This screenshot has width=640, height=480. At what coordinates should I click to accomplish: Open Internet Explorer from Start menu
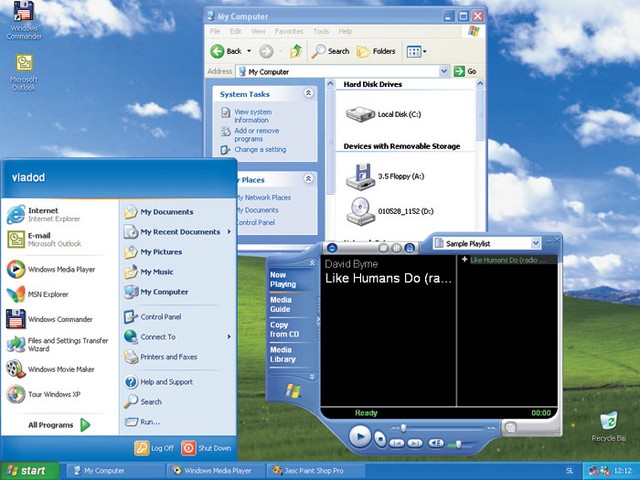point(44,215)
